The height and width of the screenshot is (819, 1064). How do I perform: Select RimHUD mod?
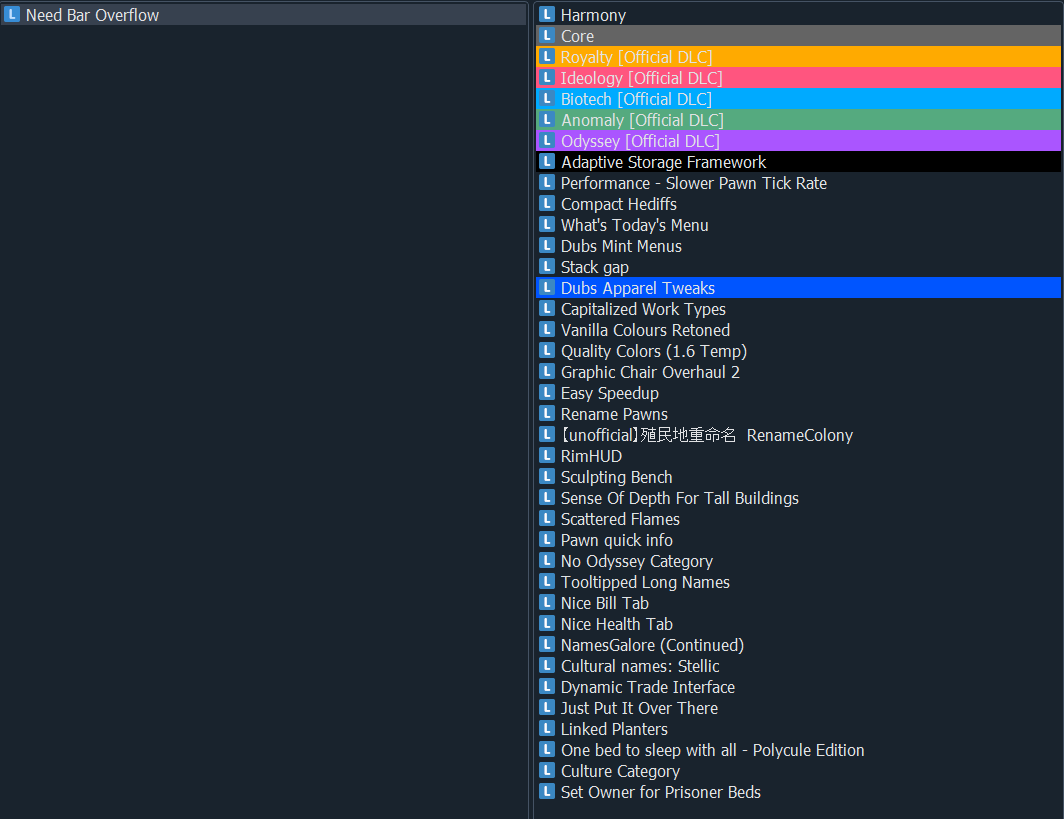point(799,457)
